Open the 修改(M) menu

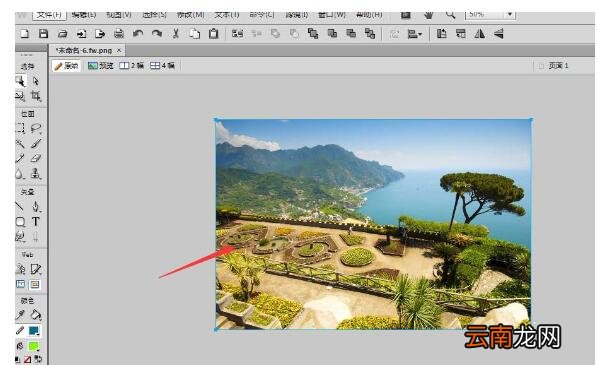(190, 14)
